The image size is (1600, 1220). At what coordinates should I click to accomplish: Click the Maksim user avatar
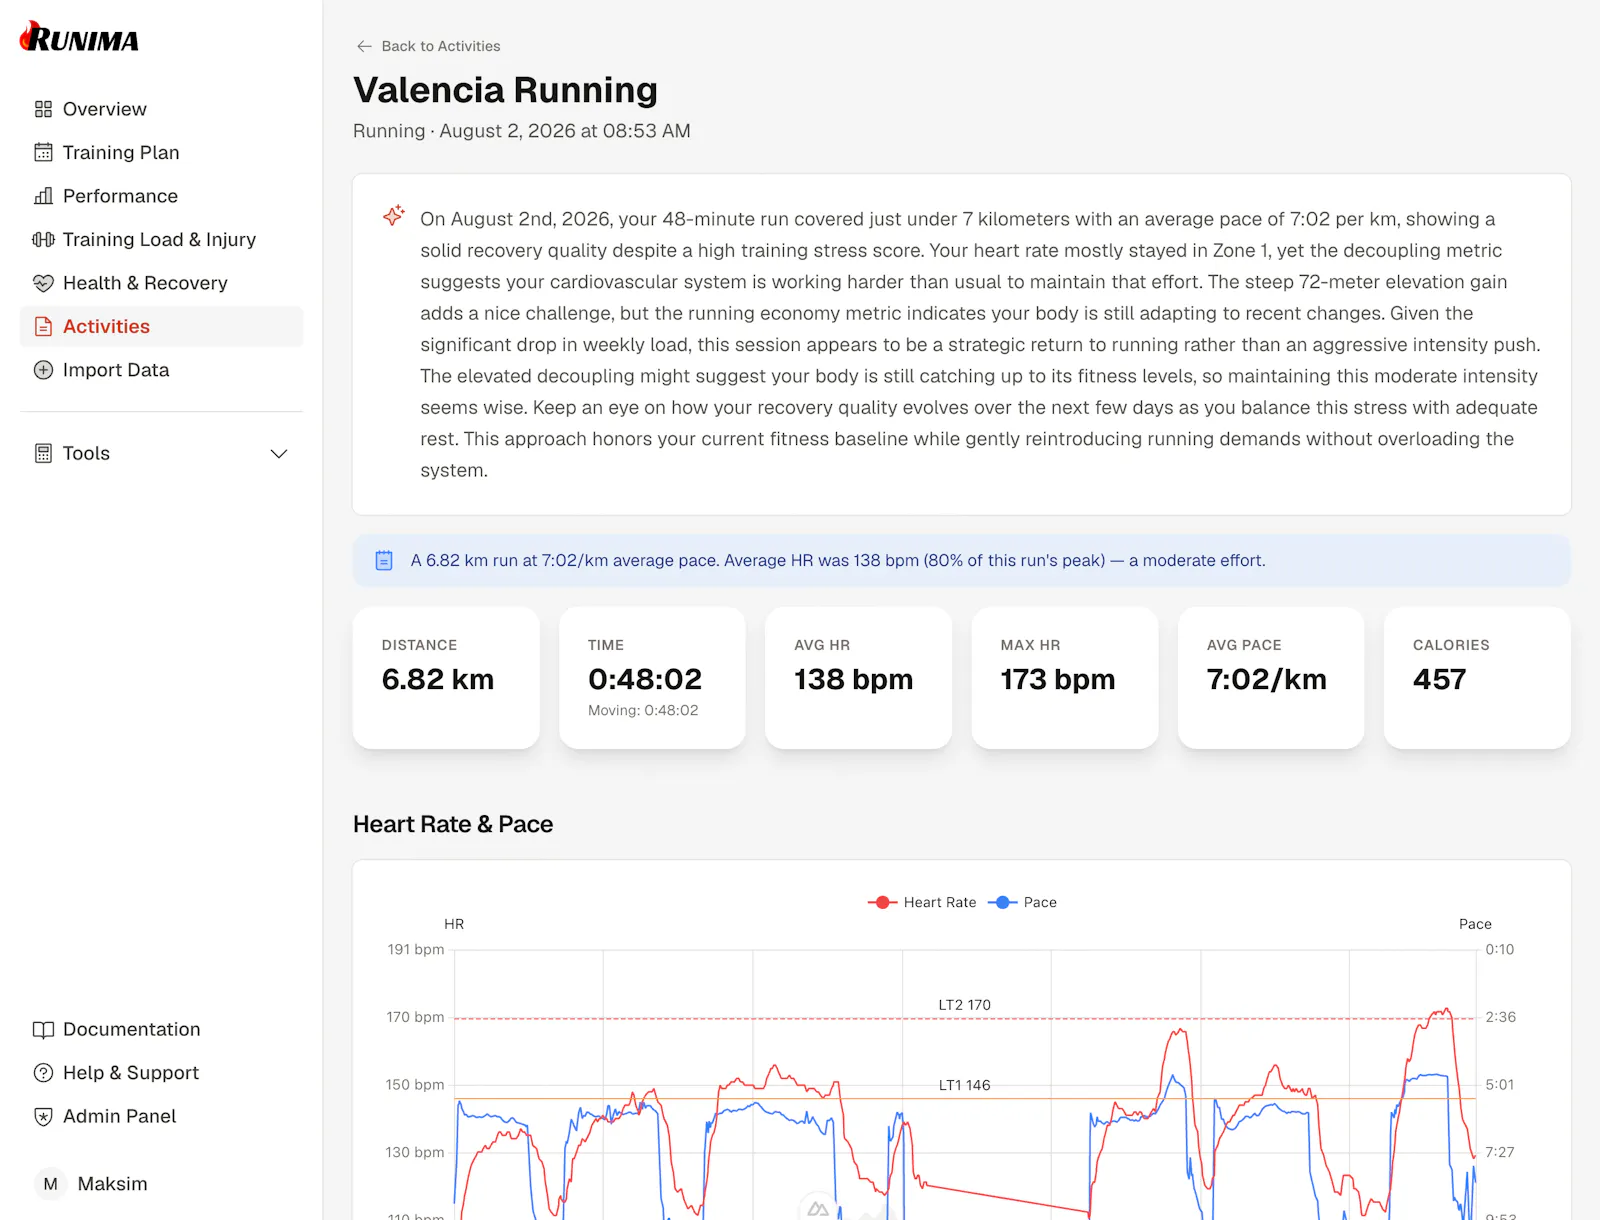click(x=50, y=1184)
